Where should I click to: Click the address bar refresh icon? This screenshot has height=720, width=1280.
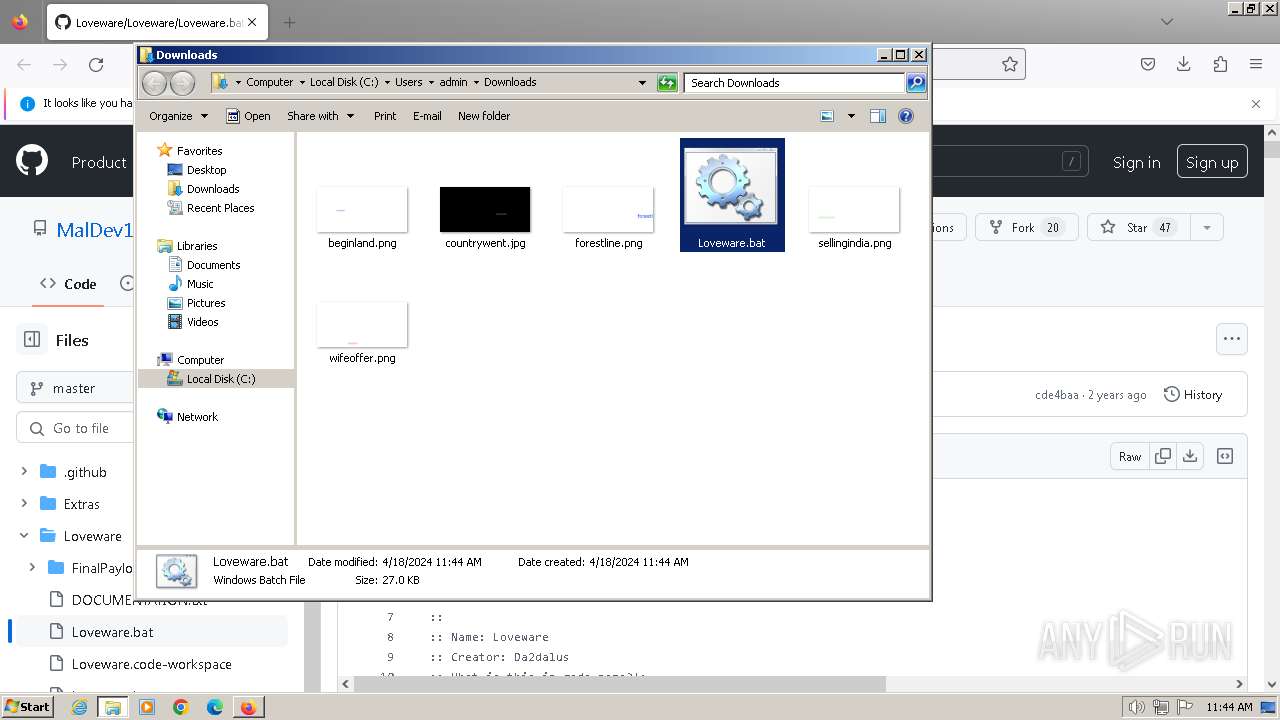667,83
